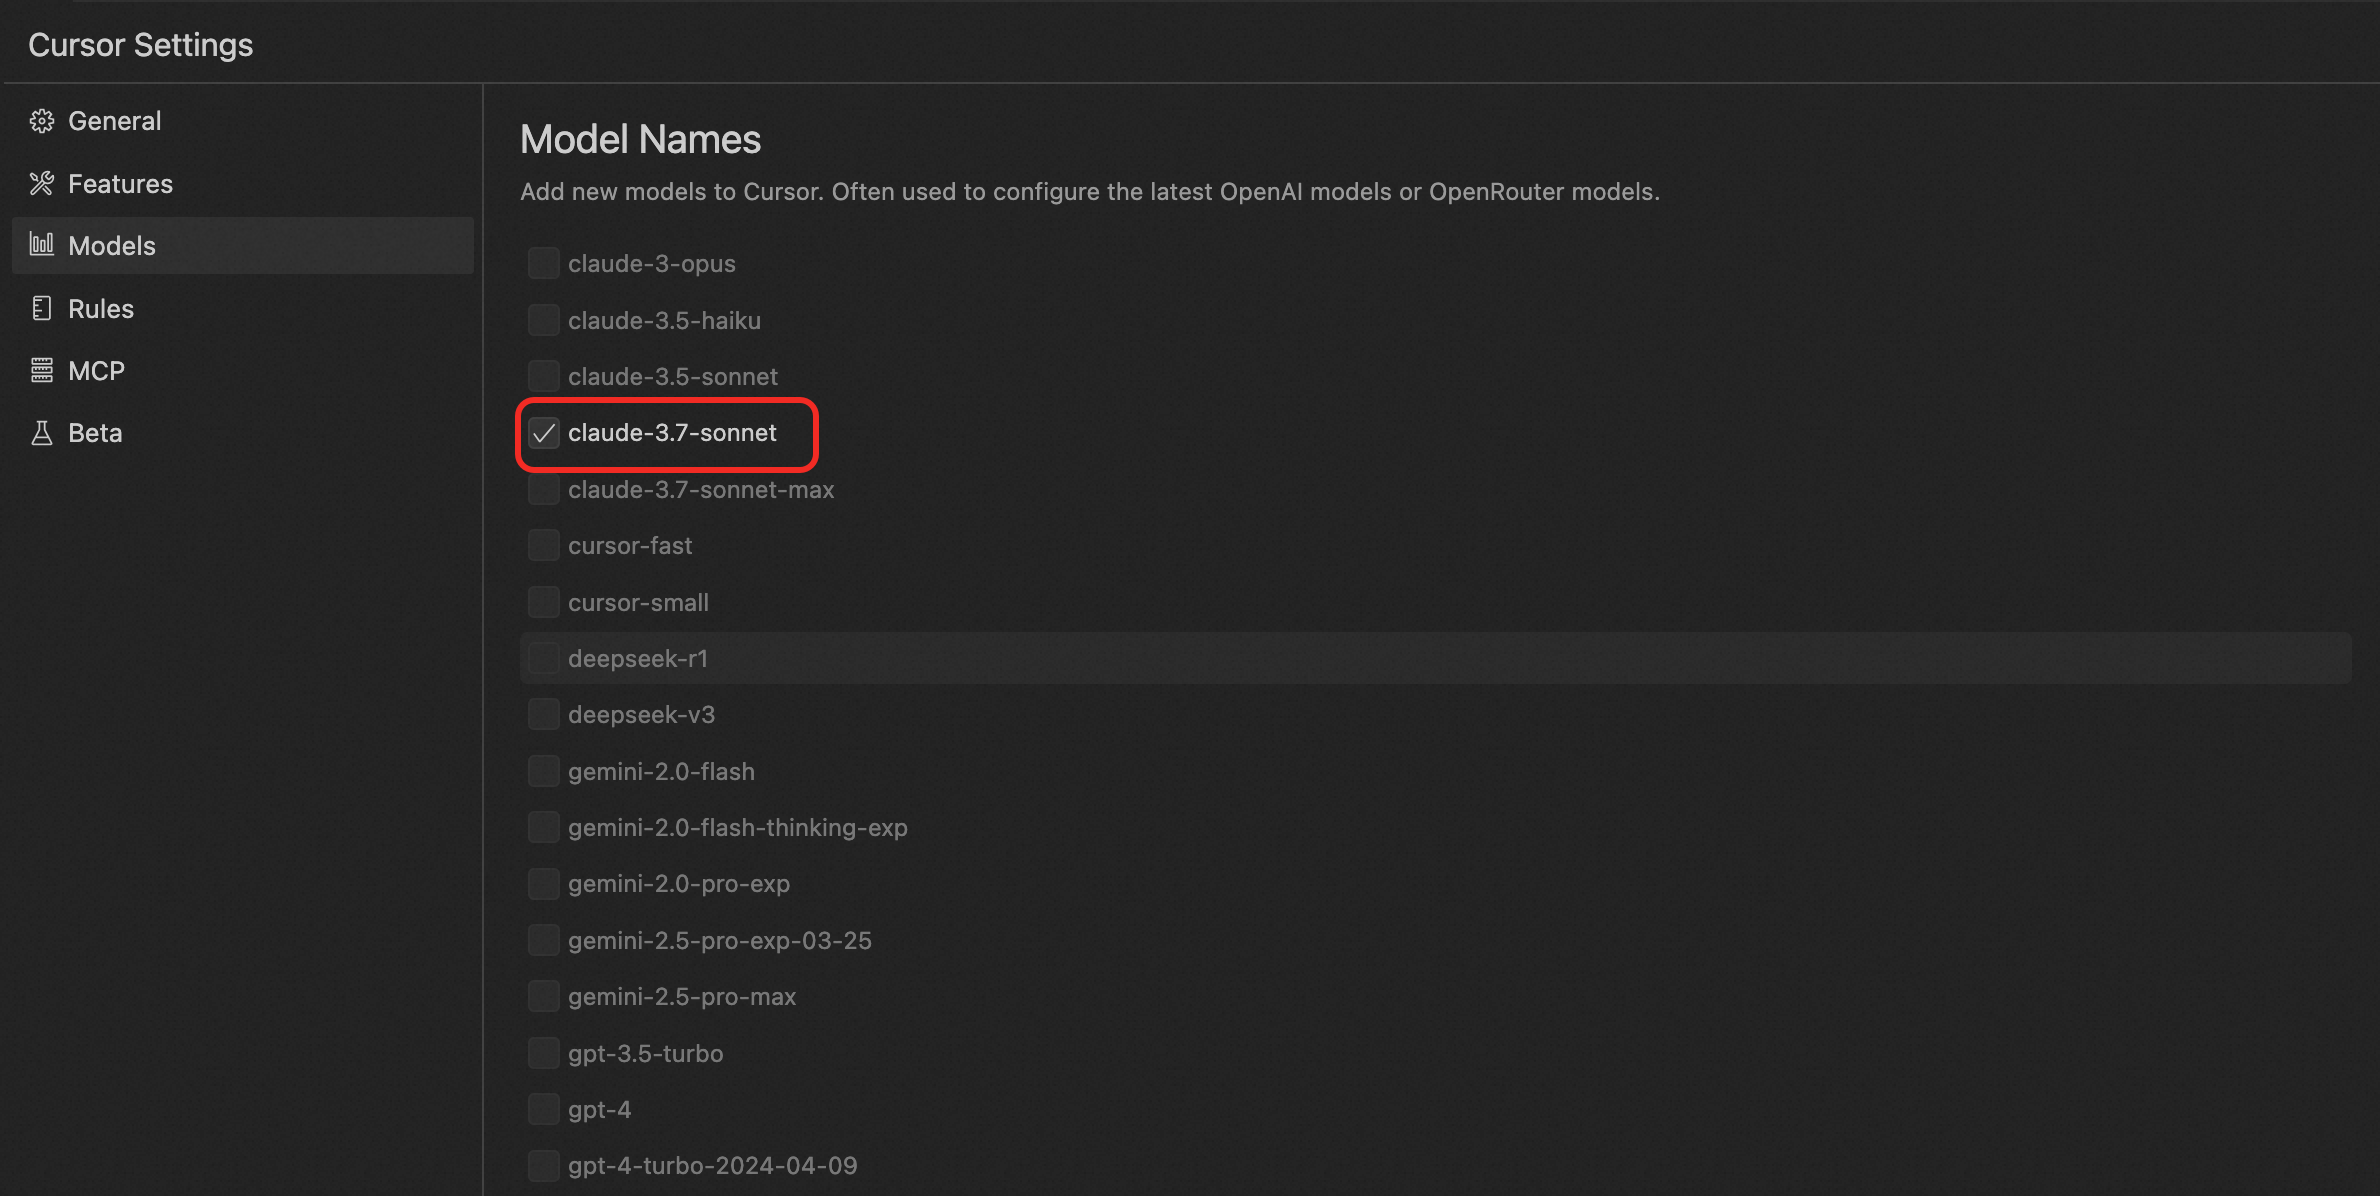Click the gpt-4-turbo-2024-04-09 model label
Image resolution: width=2380 pixels, height=1196 pixels.
712,1166
